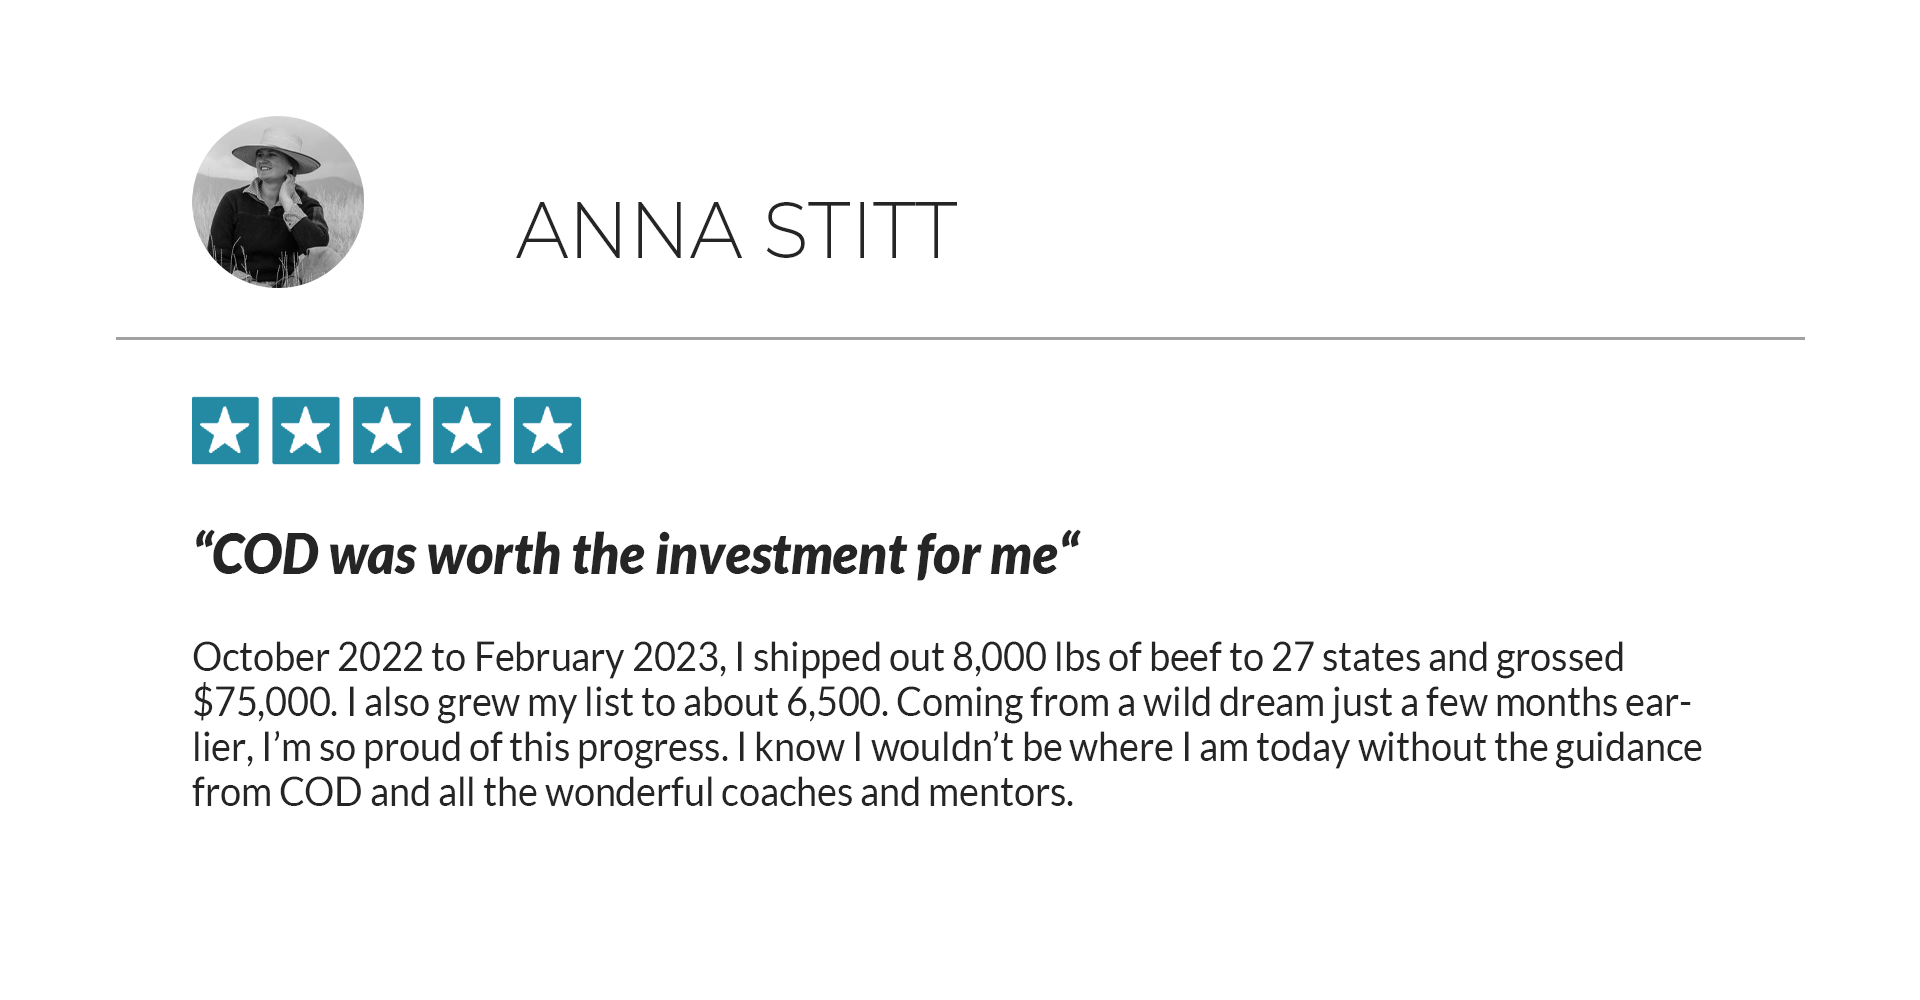
Task: Click the first star rating icon
Action: pyautogui.click(x=225, y=431)
